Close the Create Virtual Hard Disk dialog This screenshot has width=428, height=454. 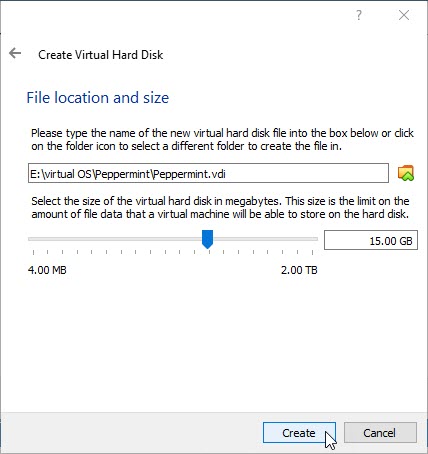[404, 15]
